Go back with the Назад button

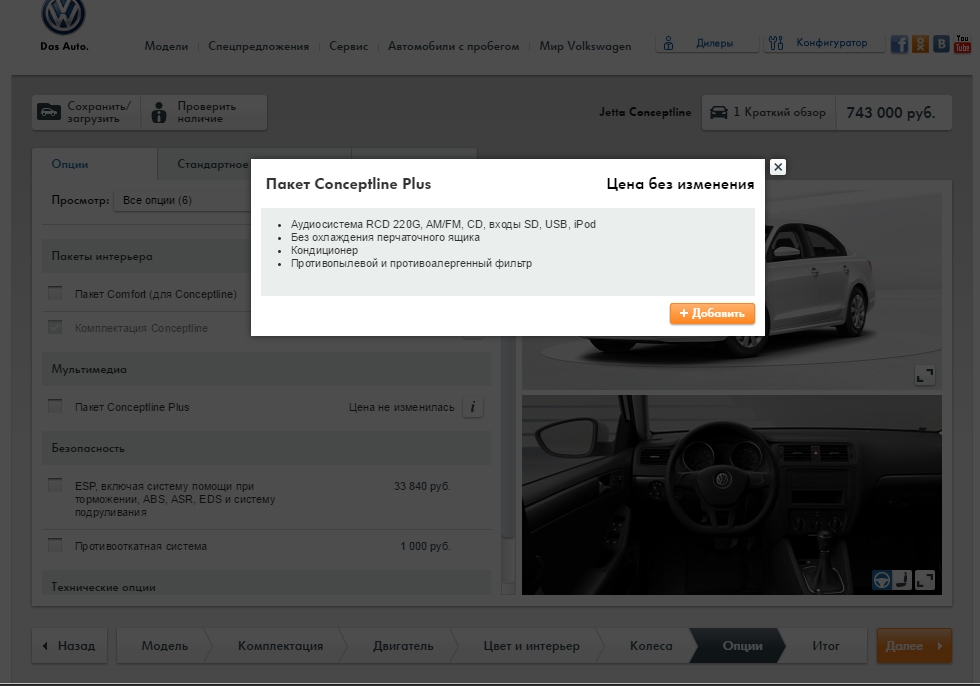click(69, 646)
